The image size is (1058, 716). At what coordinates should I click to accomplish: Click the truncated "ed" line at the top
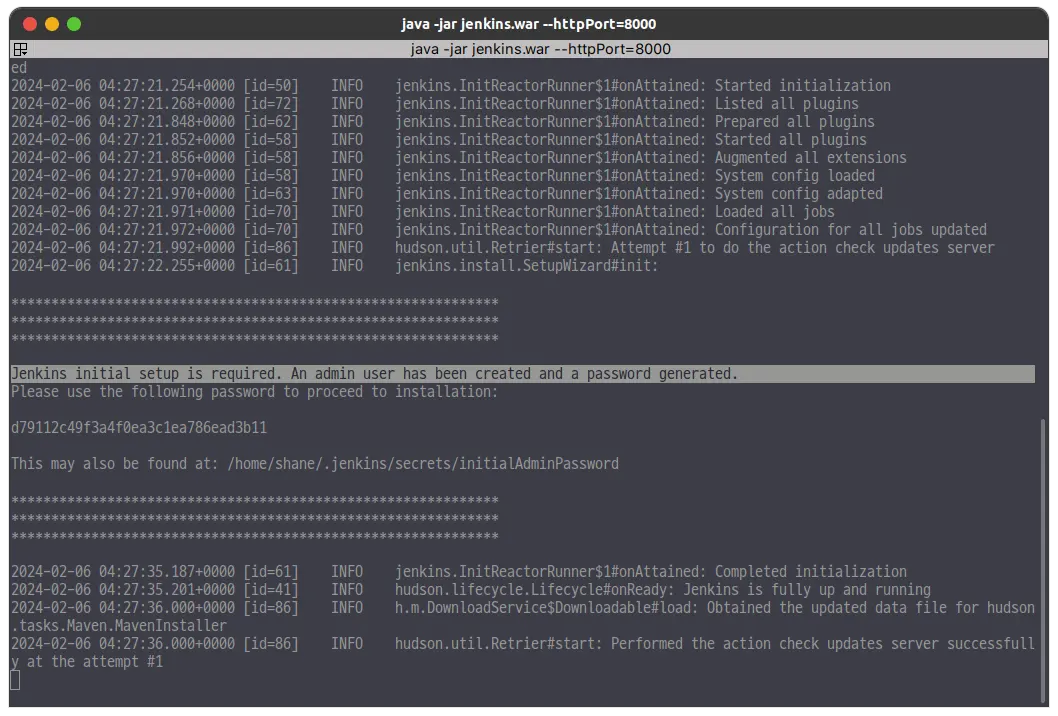point(19,67)
